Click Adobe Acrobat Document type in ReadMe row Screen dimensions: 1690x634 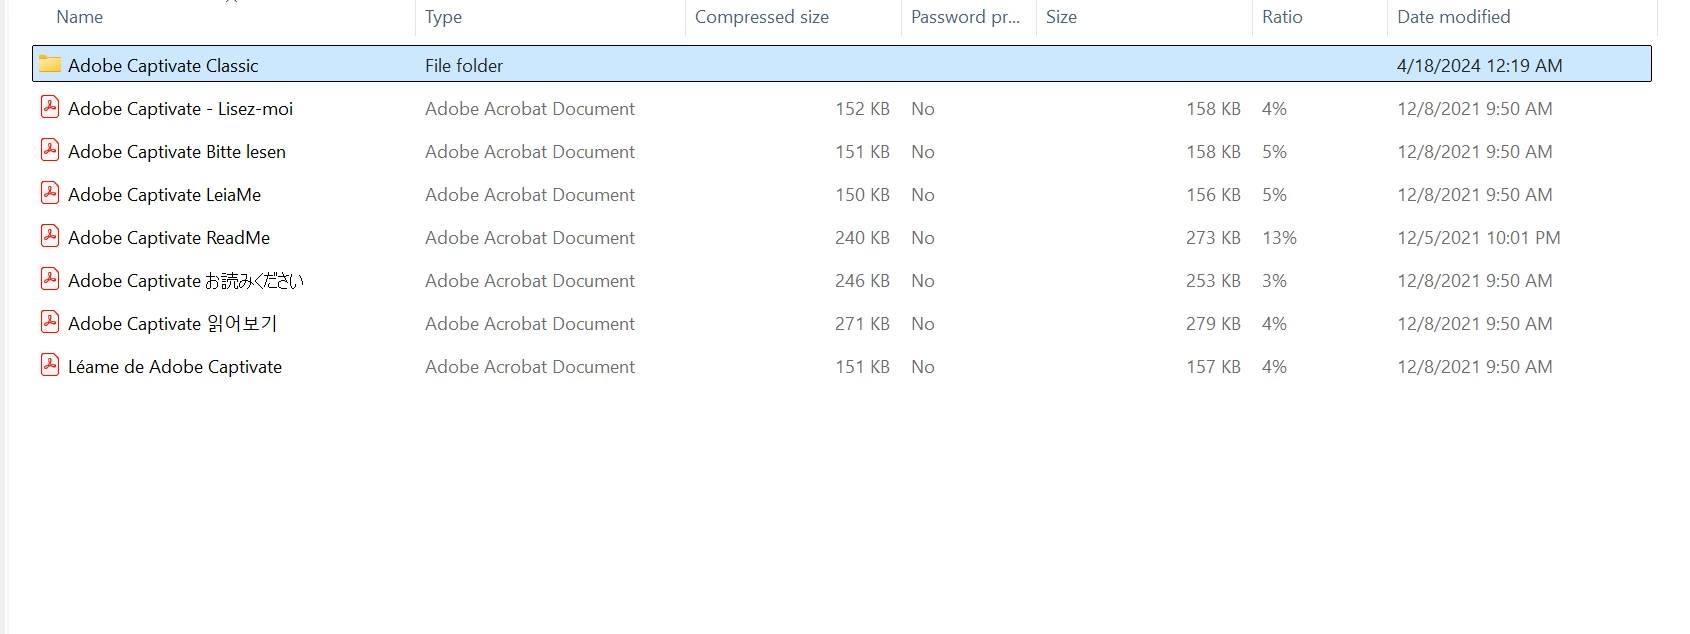pos(530,237)
